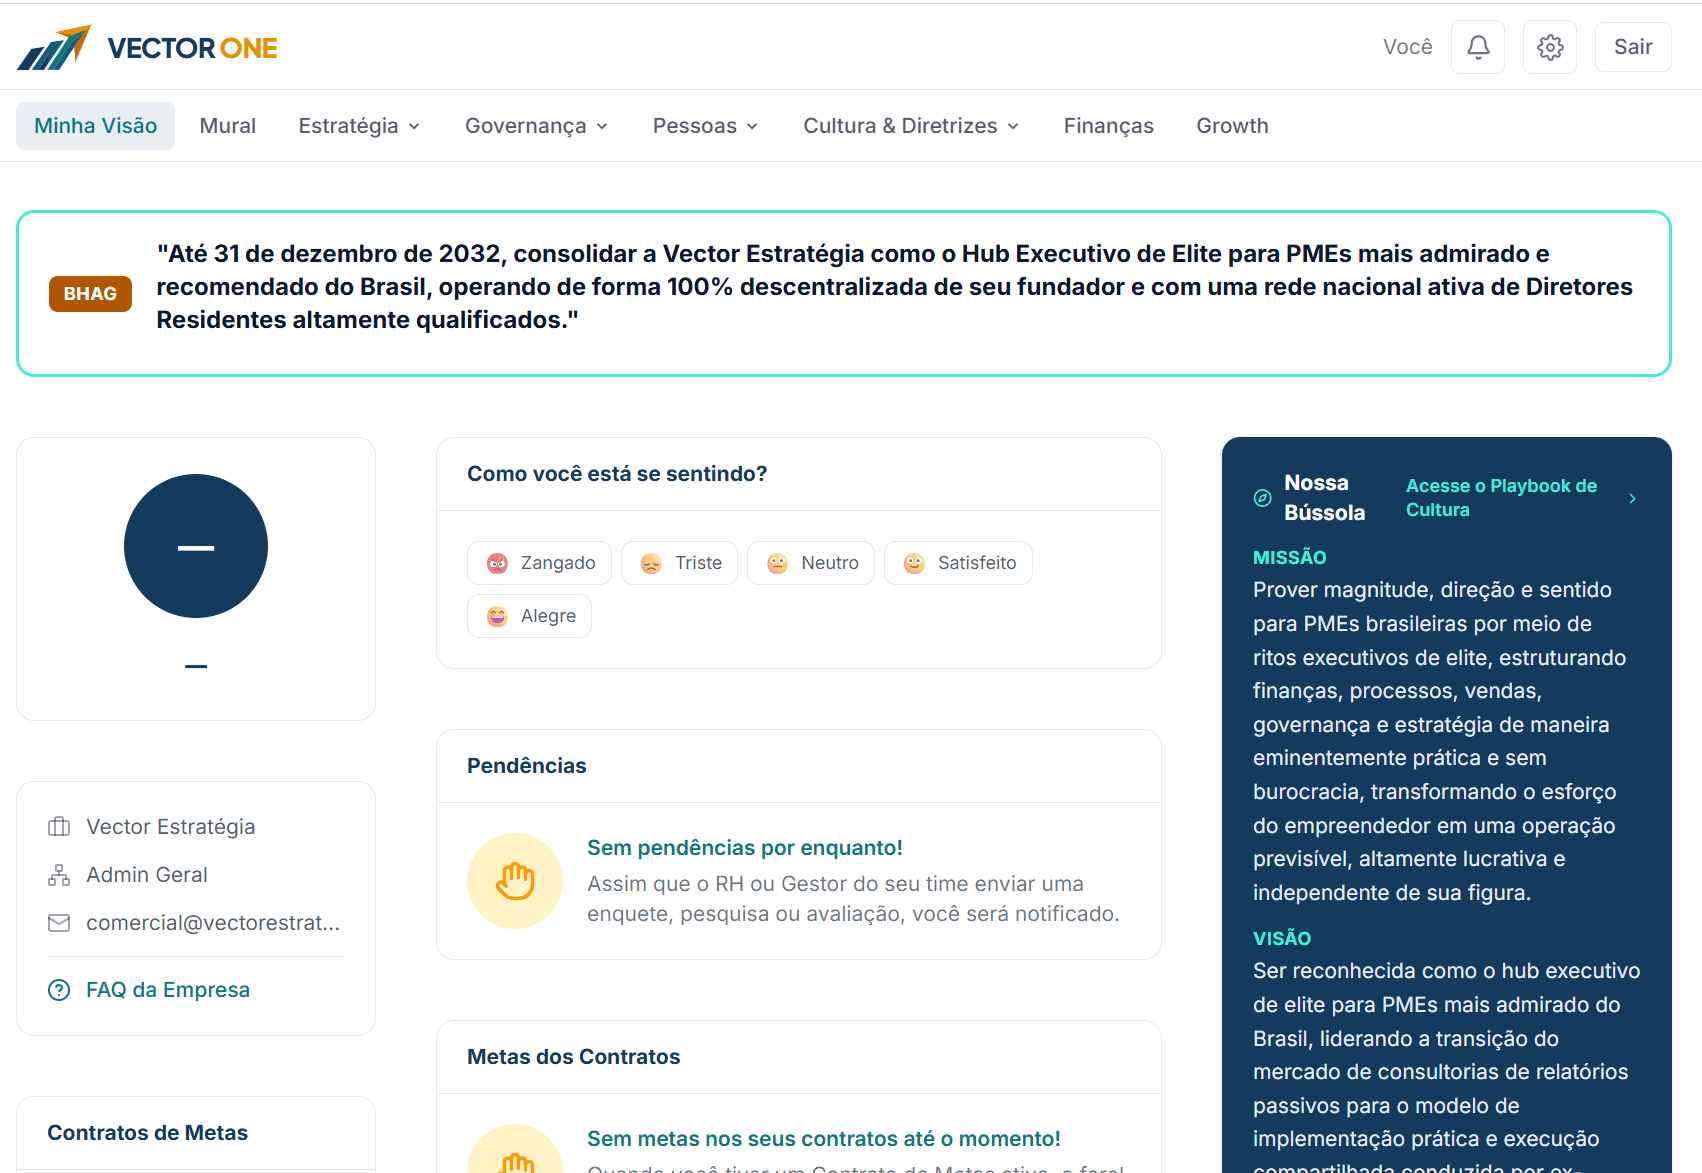The height and width of the screenshot is (1173, 1702).
Task: Open the Mural tab
Action: click(x=228, y=126)
